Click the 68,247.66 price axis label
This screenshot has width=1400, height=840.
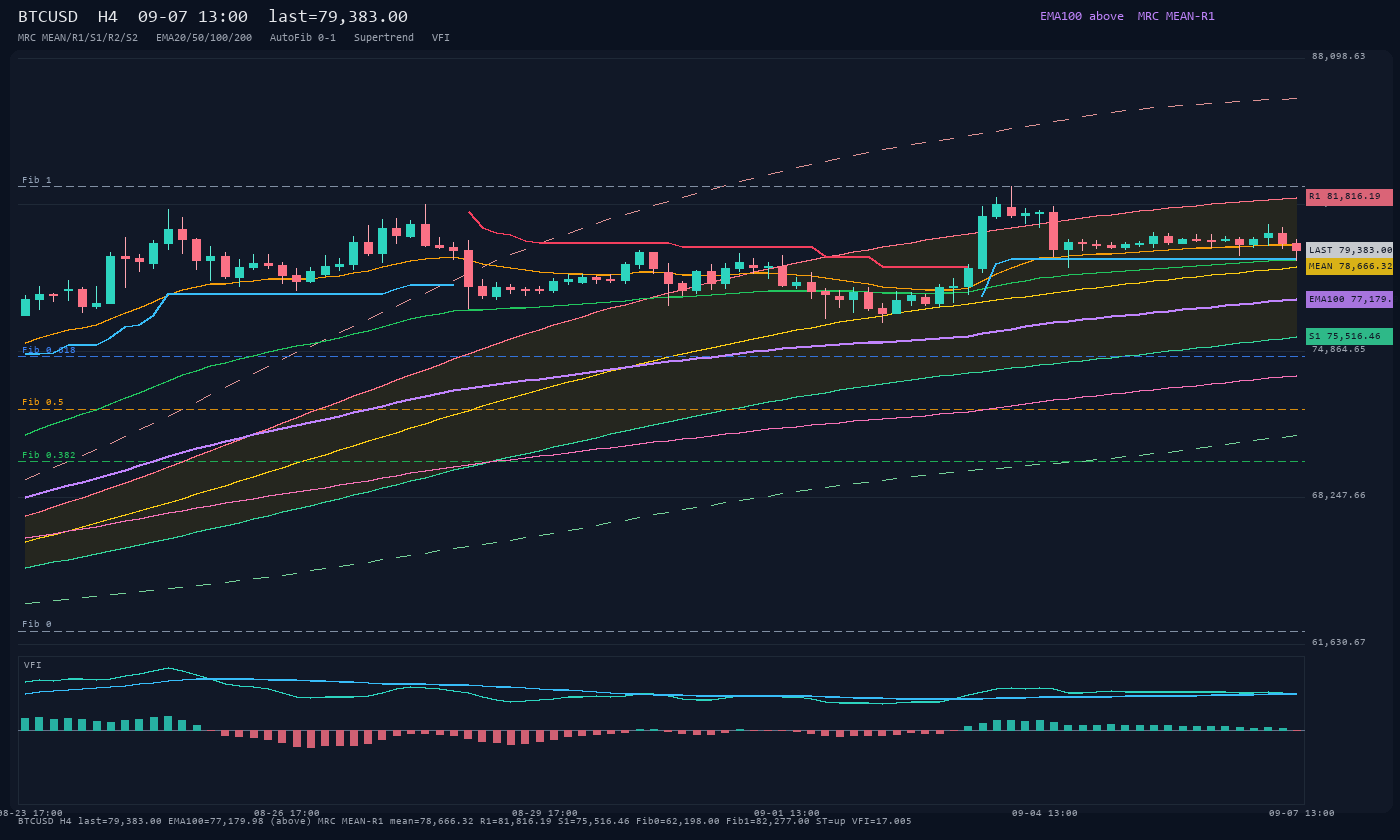[1338, 495]
